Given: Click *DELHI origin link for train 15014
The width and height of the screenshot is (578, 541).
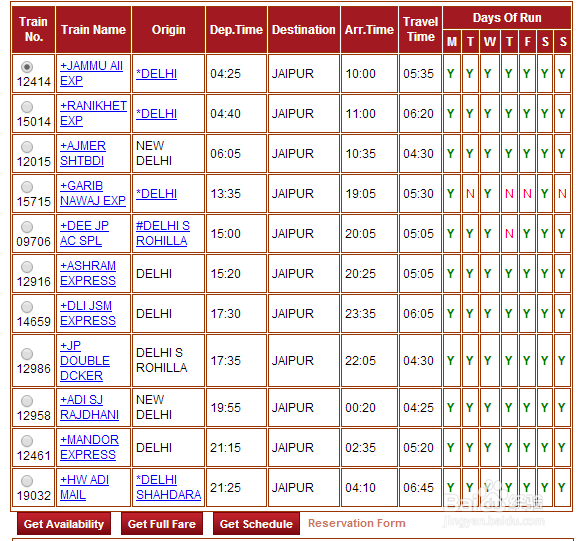Looking at the screenshot, I should [156, 114].
